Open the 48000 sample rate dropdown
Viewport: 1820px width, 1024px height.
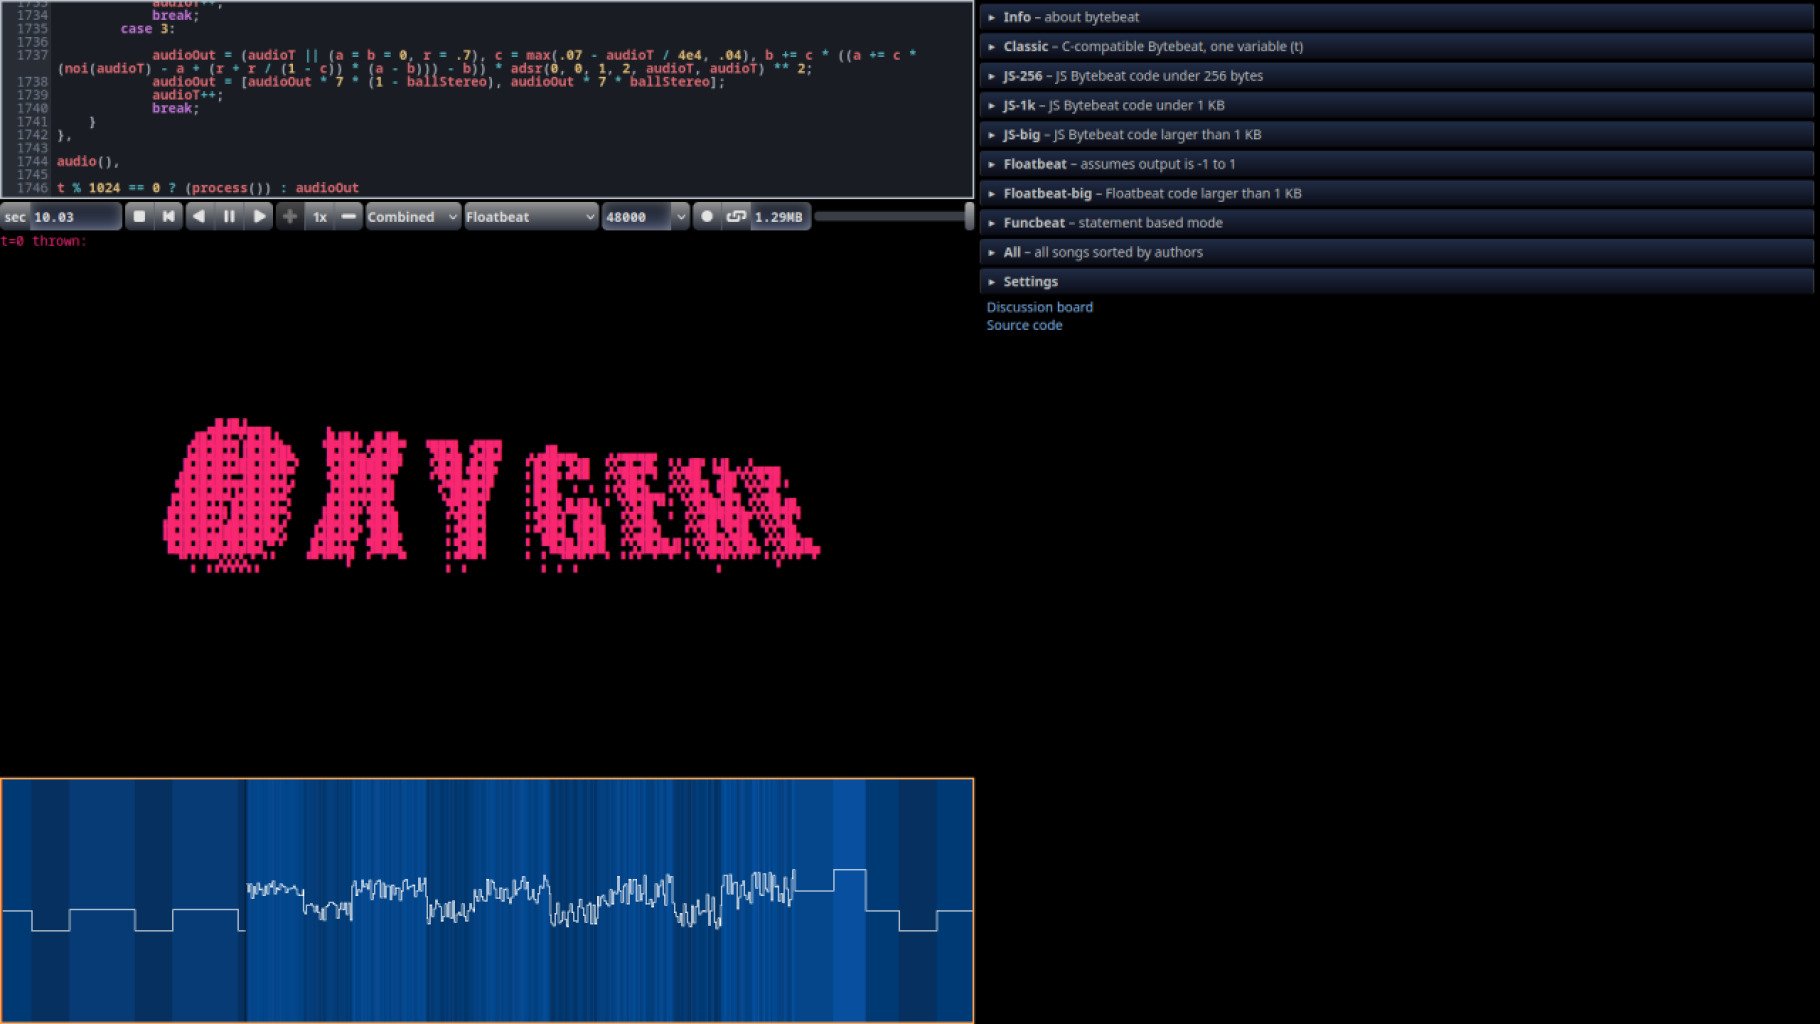(645, 216)
